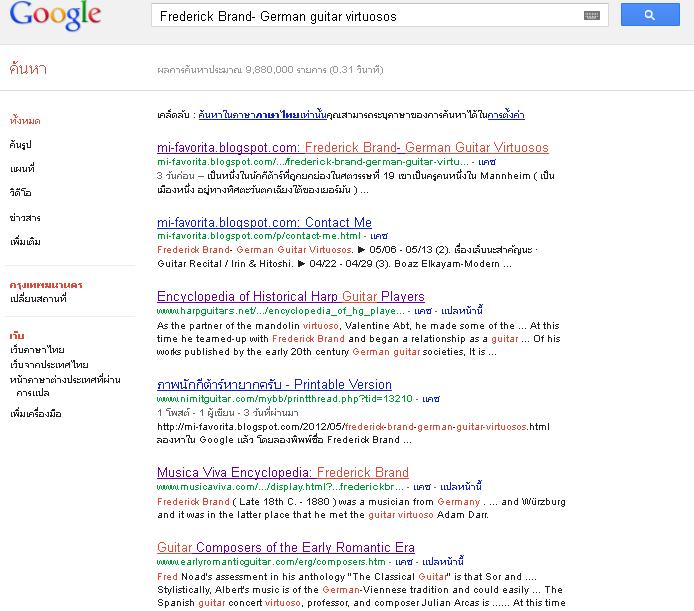The height and width of the screenshot is (611, 694).
Task: Click the green URL mi-favorita.blogspot.com/p/contact-me.html
Action: point(259,236)
